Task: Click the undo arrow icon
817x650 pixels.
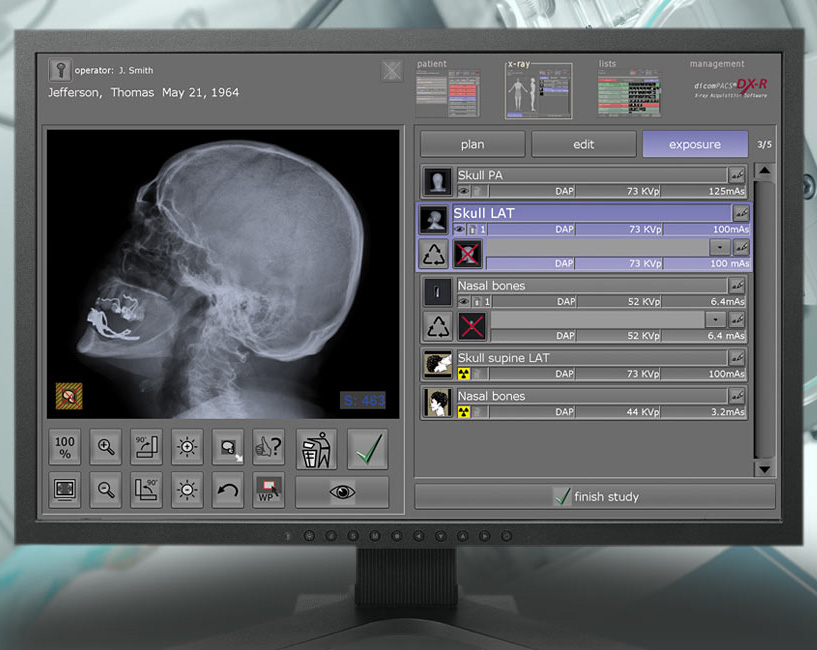Action: click(227, 491)
